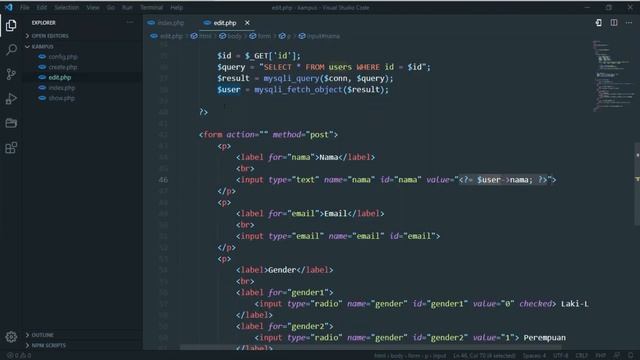Viewport: 640px width, 360px height.
Task: Open config.php in the explorer
Action: [x=63, y=57]
